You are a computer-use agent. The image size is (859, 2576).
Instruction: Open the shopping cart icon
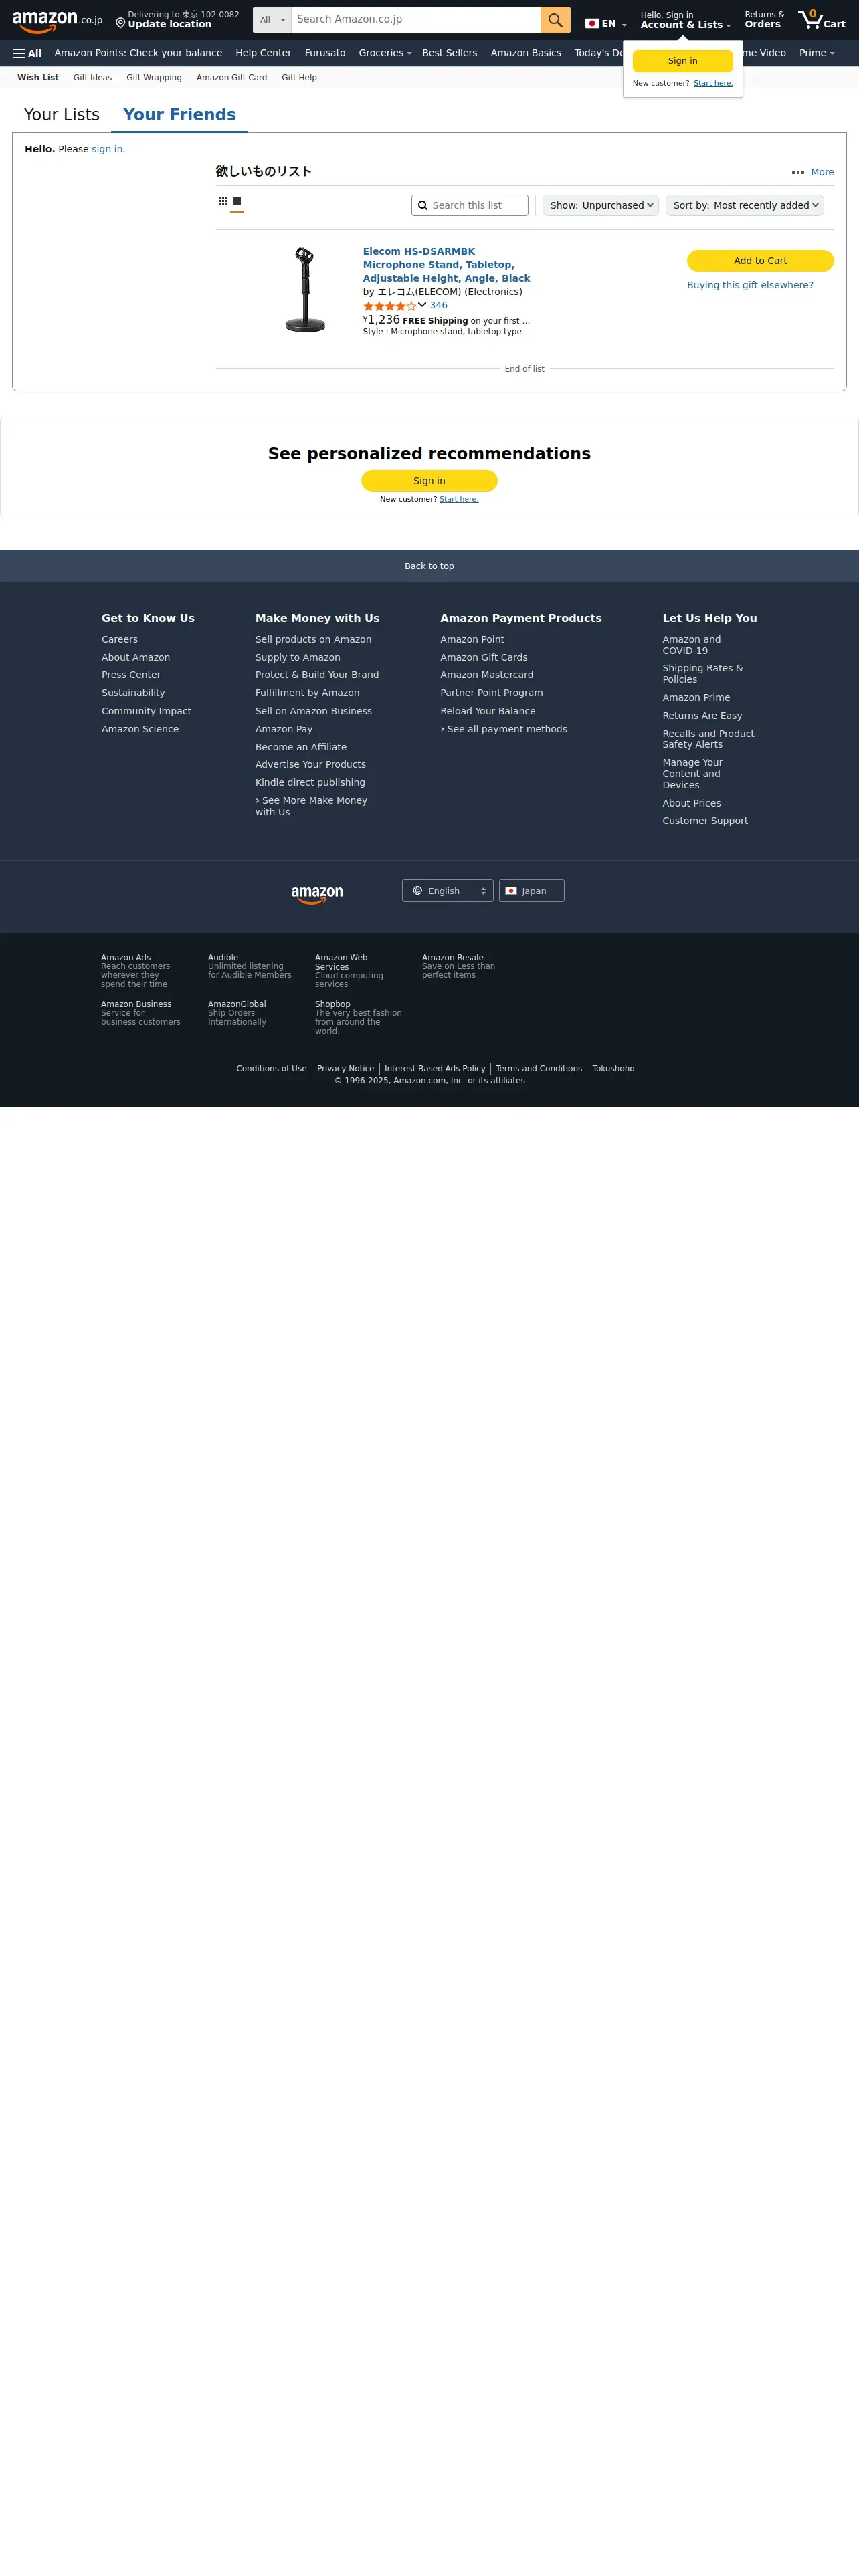[822, 20]
